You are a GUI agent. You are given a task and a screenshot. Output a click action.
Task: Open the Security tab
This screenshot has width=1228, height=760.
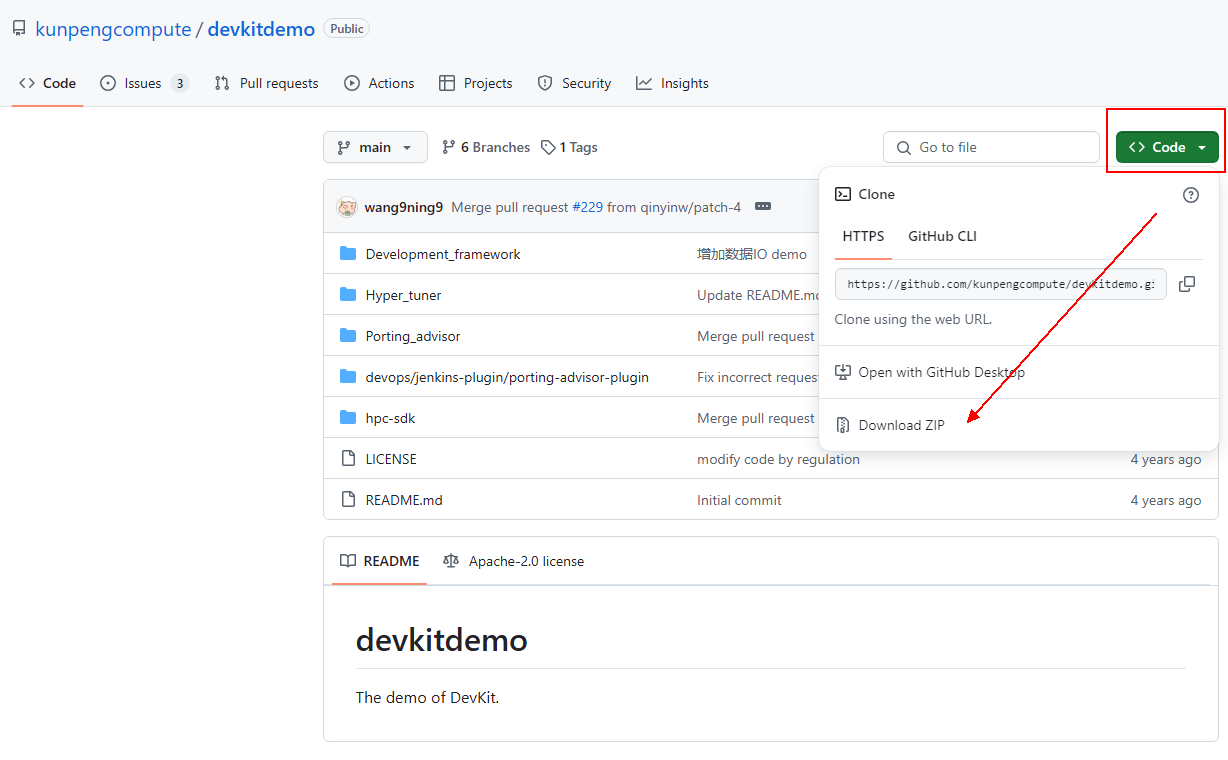[574, 83]
